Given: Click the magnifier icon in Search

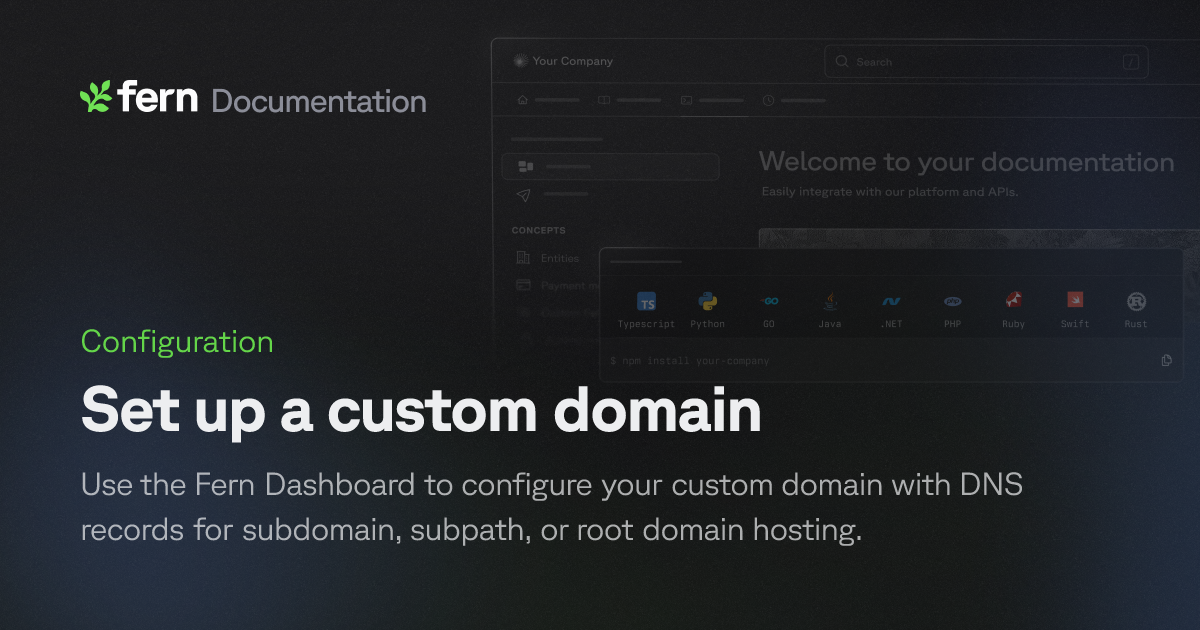Looking at the screenshot, I should [x=842, y=62].
